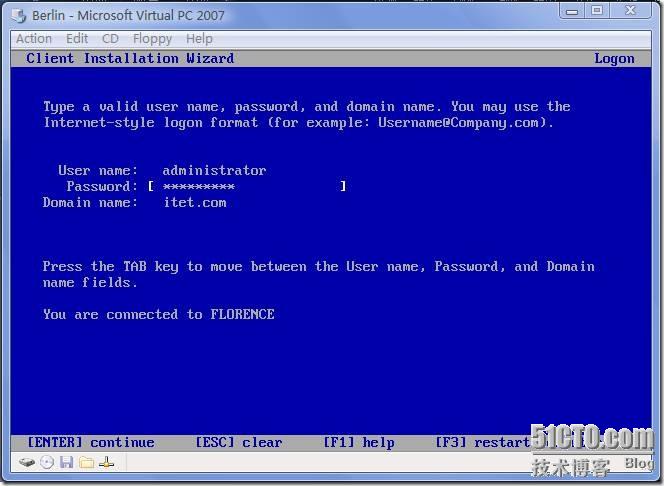Click the network adapter status icon
664x486 pixels.
106,462
